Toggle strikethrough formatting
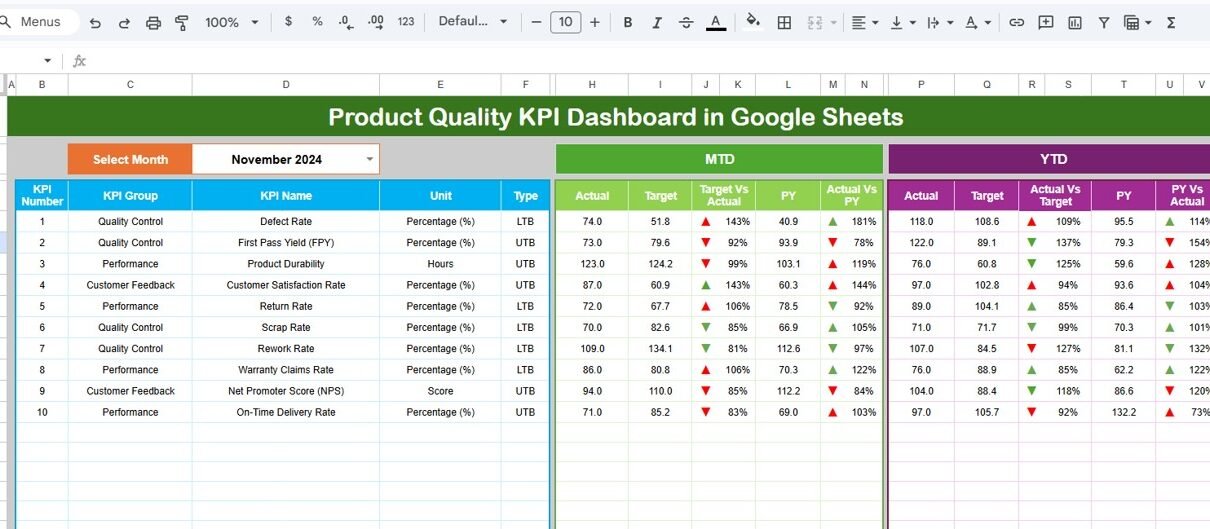Image resolution: width=1210 pixels, height=529 pixels. click(686, 22)
